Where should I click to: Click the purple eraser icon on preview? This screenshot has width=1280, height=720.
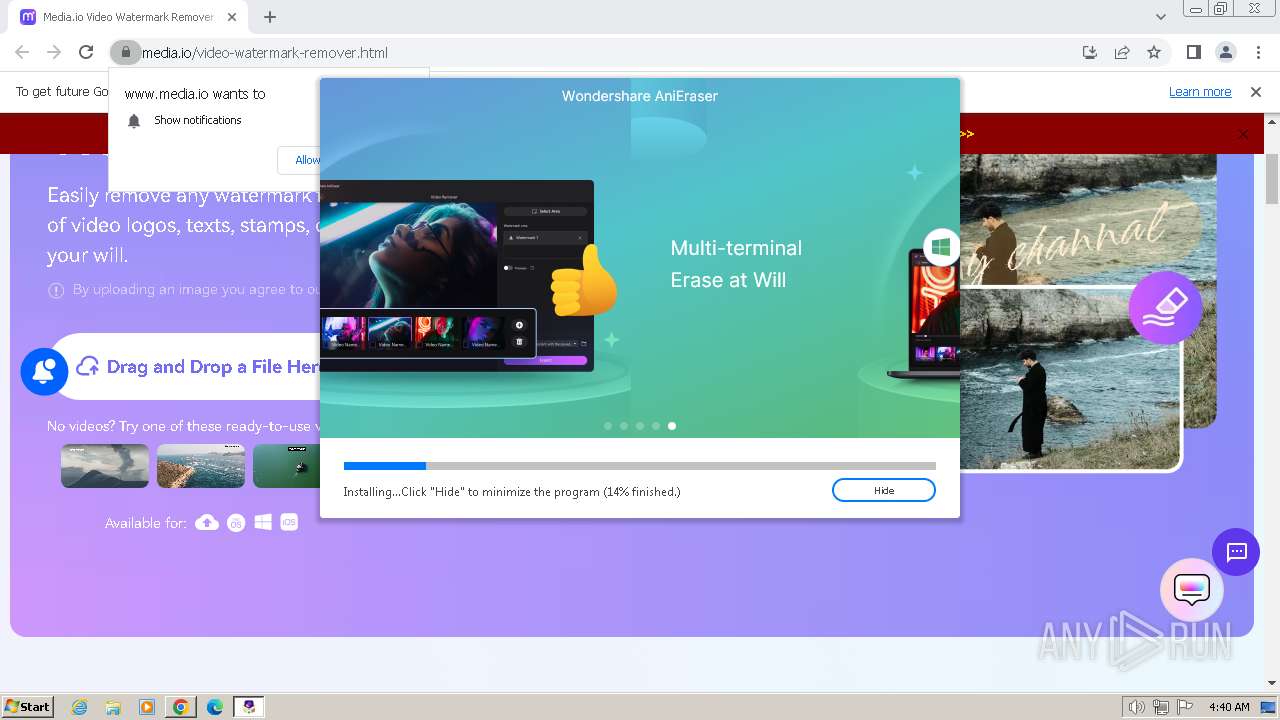click(1165, 308)
